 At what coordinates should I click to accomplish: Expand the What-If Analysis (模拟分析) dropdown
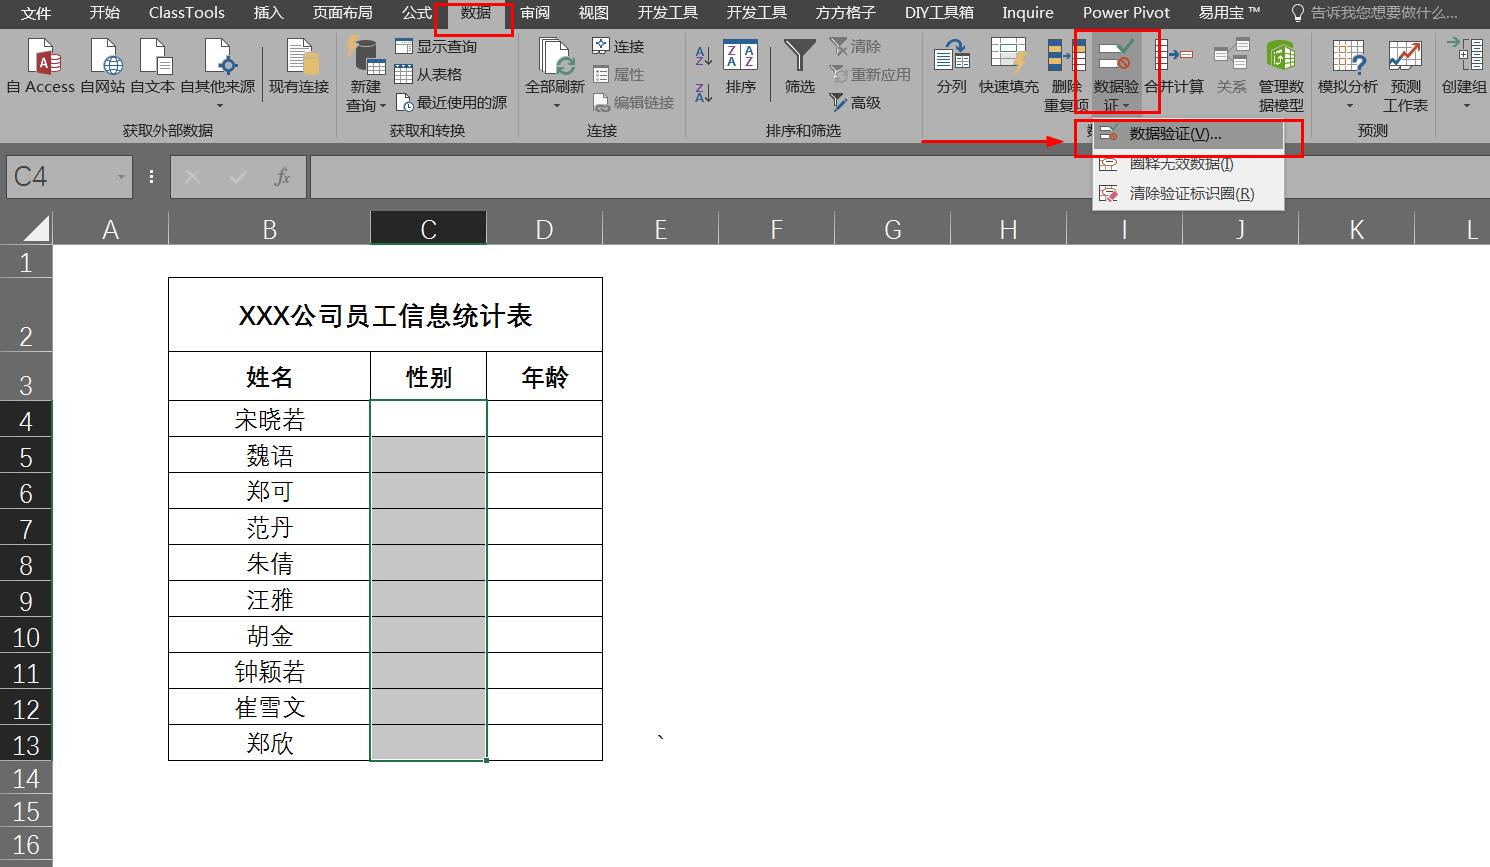click(x=1347, y=77)
